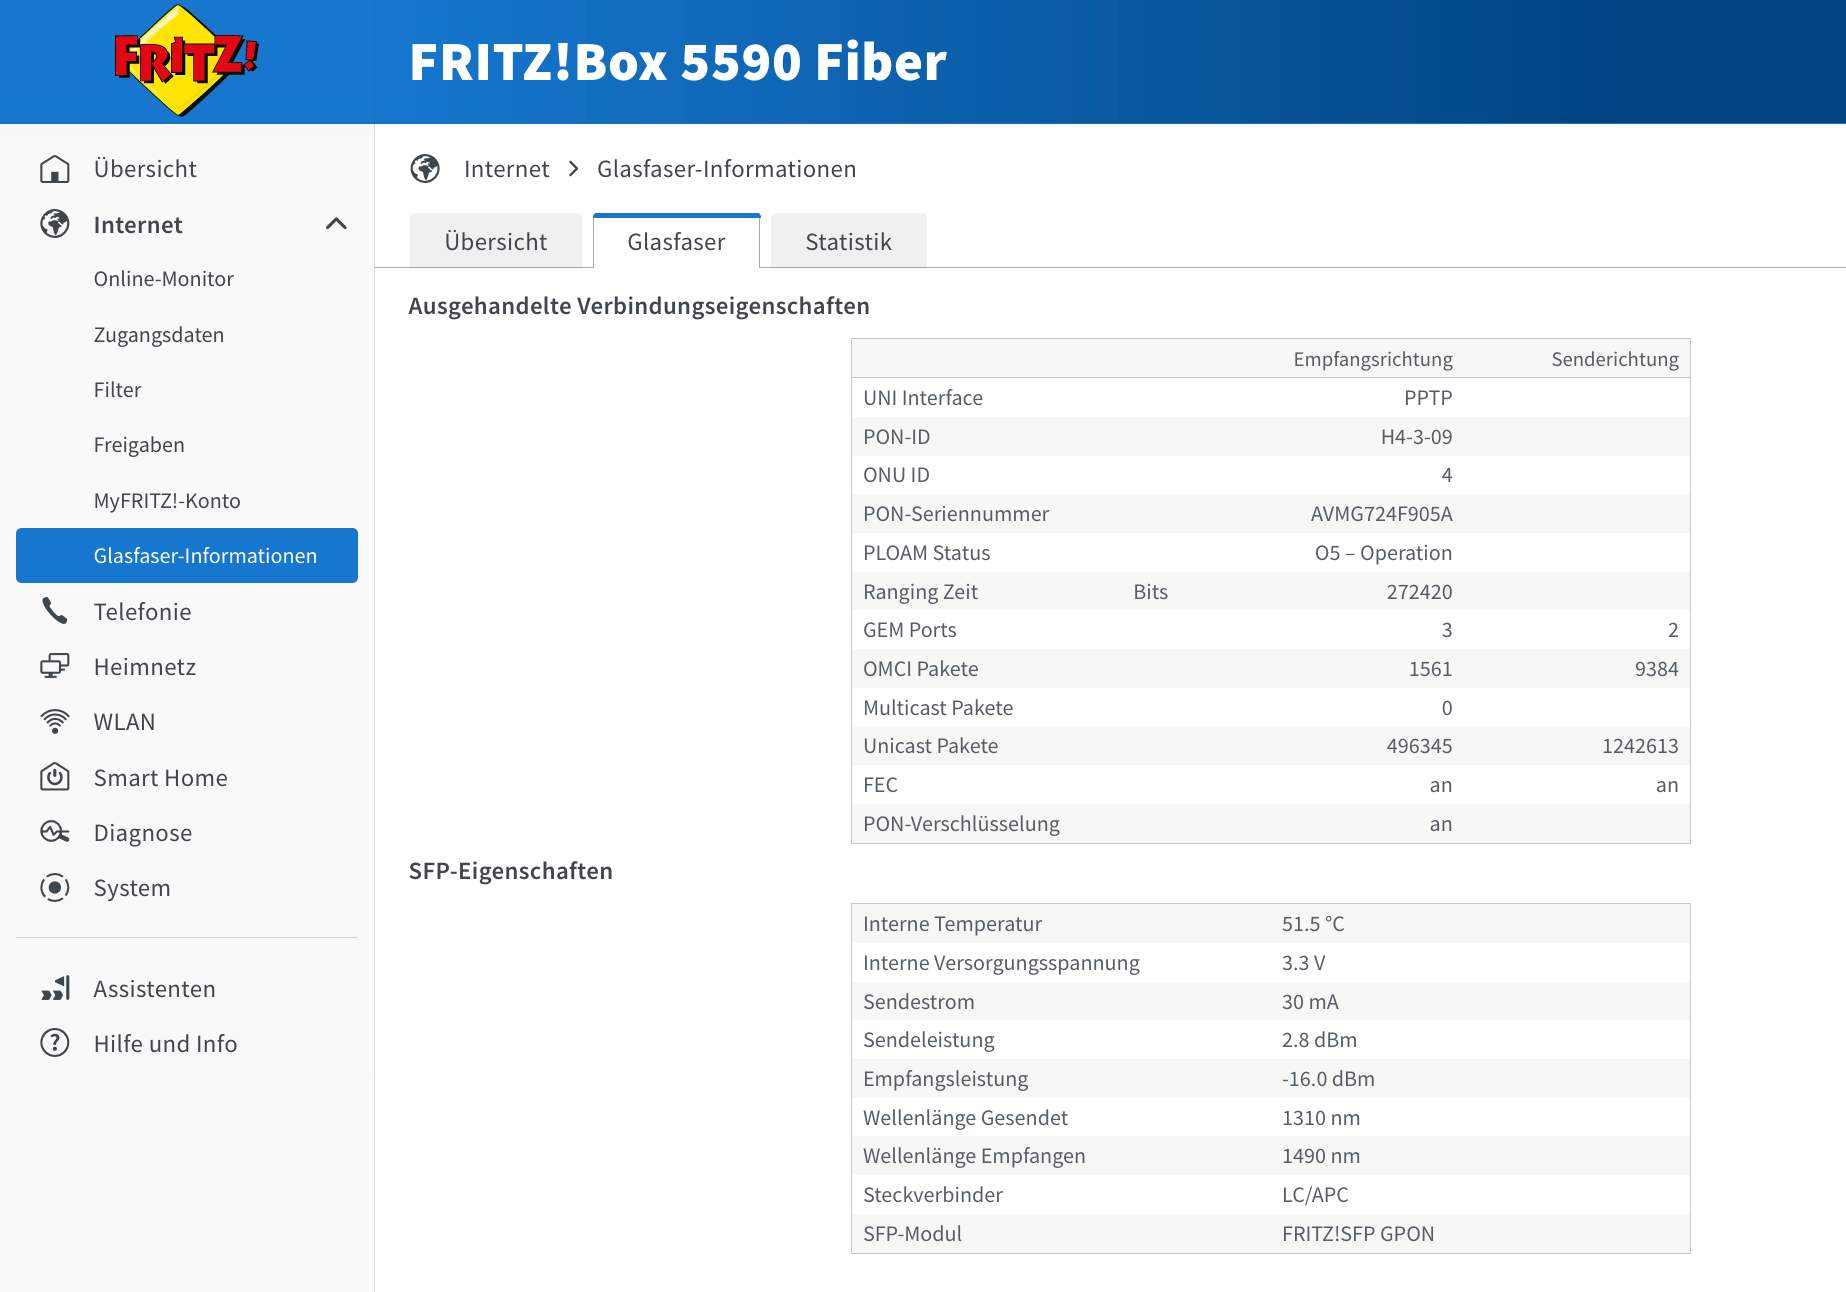Click the SFP-Modul value FRITZ!SFP GPON
Screen dimensions: 1846x1292
1358,1234
